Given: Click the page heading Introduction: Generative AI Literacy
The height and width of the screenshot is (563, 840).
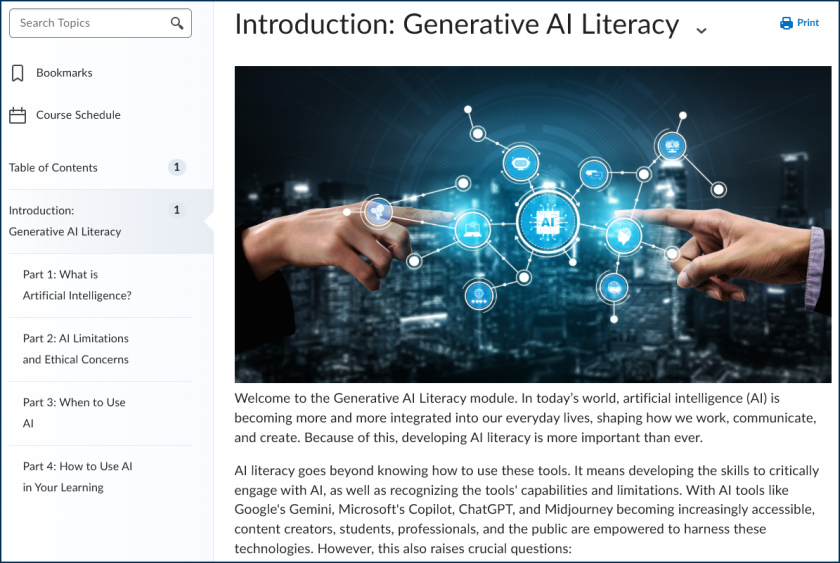Looking at the screenshot, I should click(x=457, y=25).
